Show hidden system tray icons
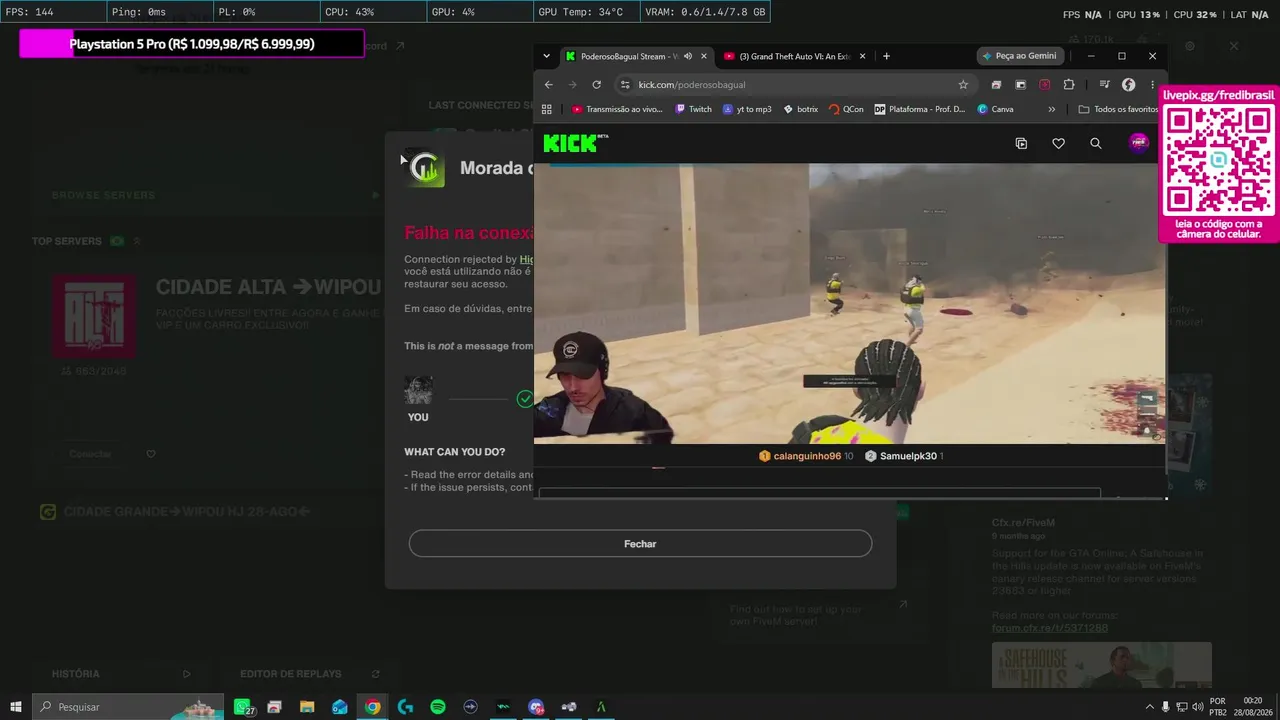Image resolution: width=1280 pixels, height=720 pixels. (x=1149, y=707)
